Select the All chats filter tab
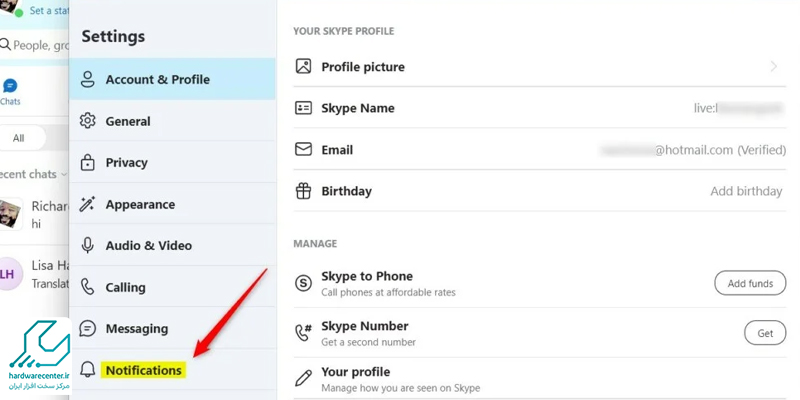 click(x=19, y=138)
